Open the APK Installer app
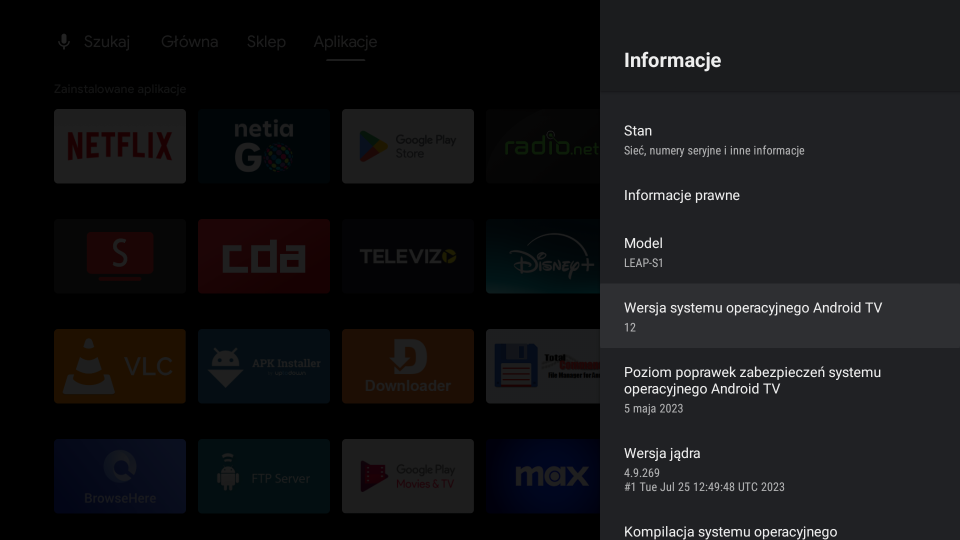 click(x=264, y=366)
